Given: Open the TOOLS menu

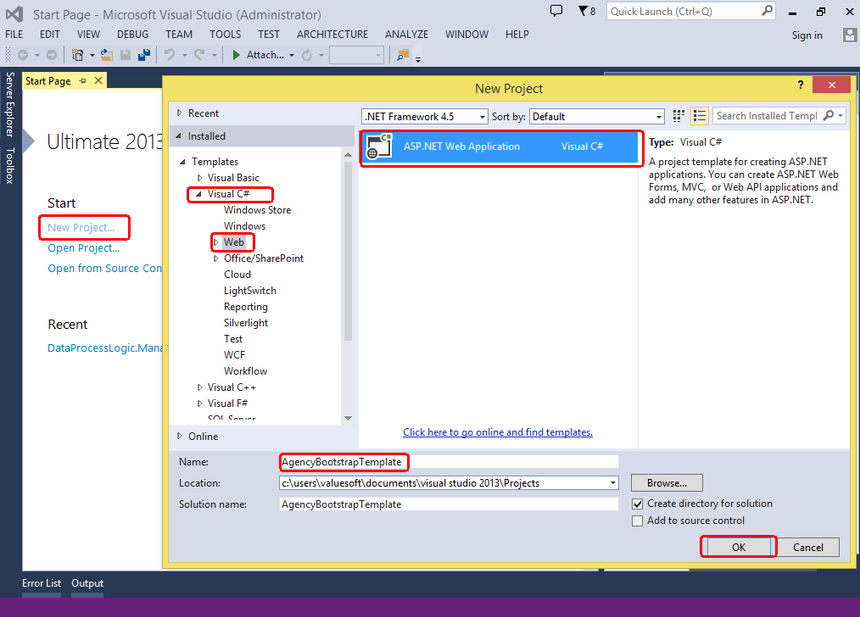Looking at the screenshot, I should click(x=225, y=34).
